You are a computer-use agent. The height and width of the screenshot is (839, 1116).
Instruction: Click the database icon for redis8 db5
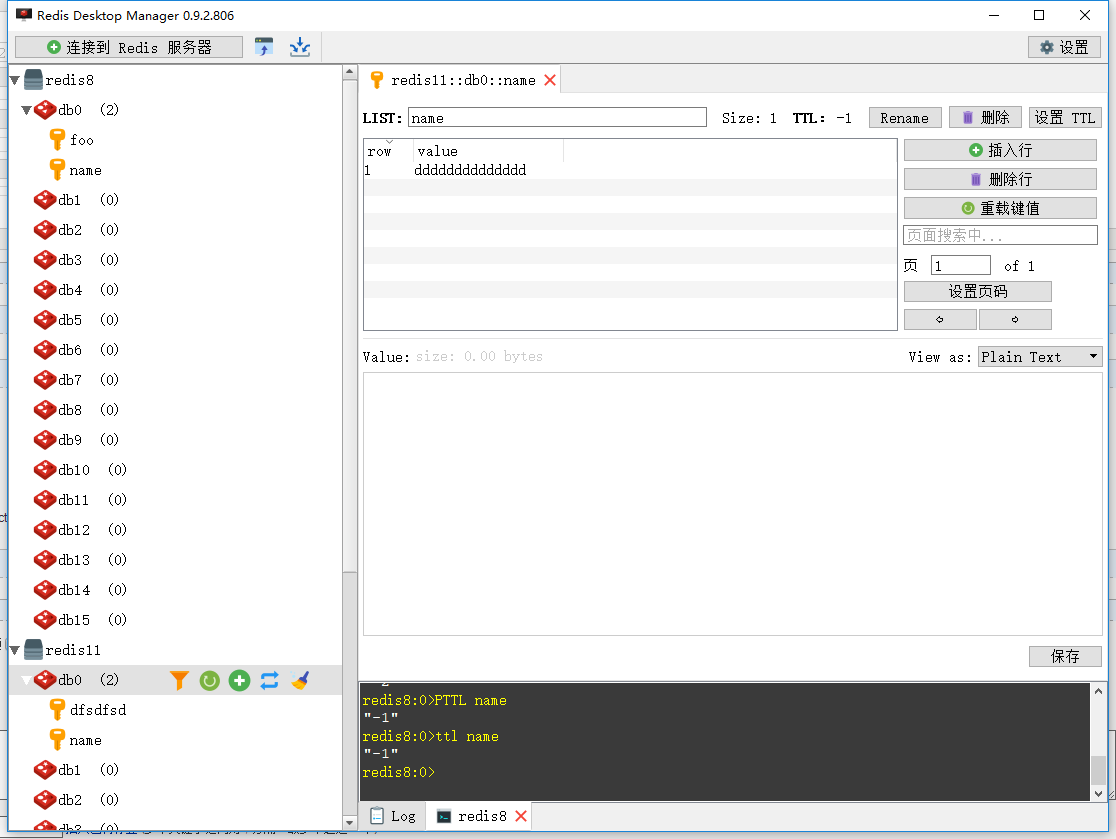45,320
